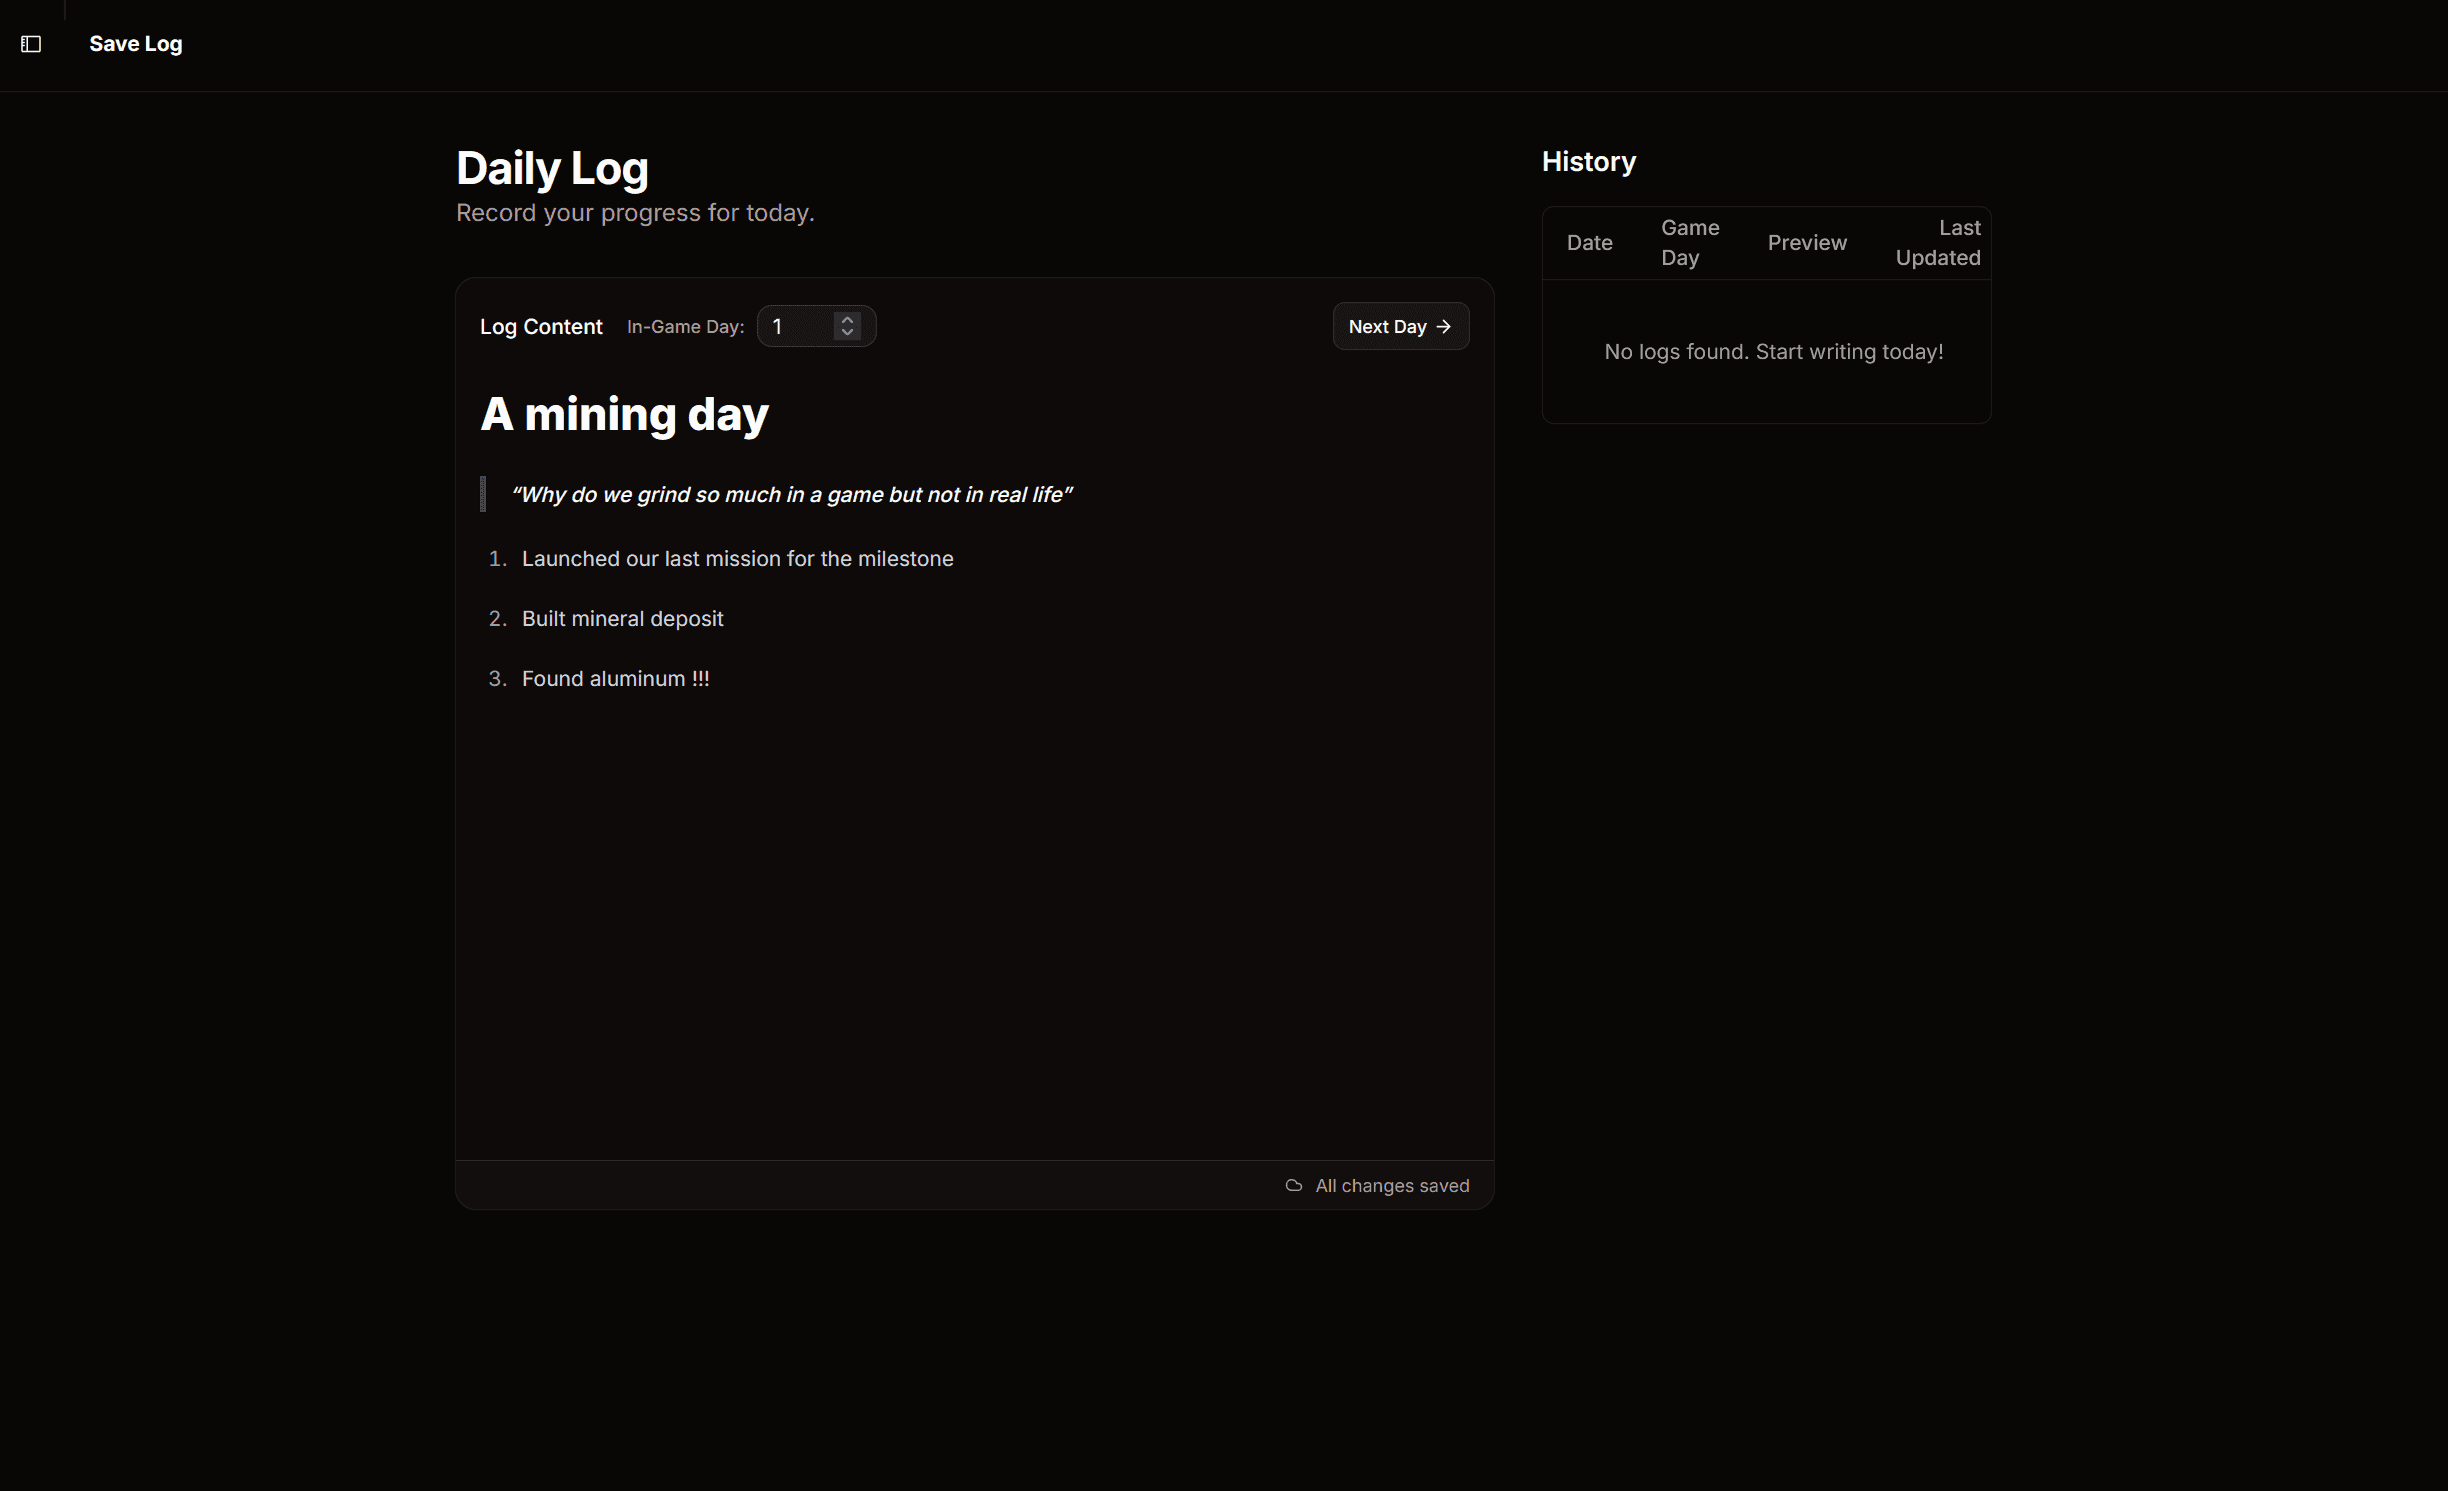The height and width of the screenshot is (1491, 2448).
Task: Click the 'All changes saved' status text
Action: [x=1391, y=1186]
